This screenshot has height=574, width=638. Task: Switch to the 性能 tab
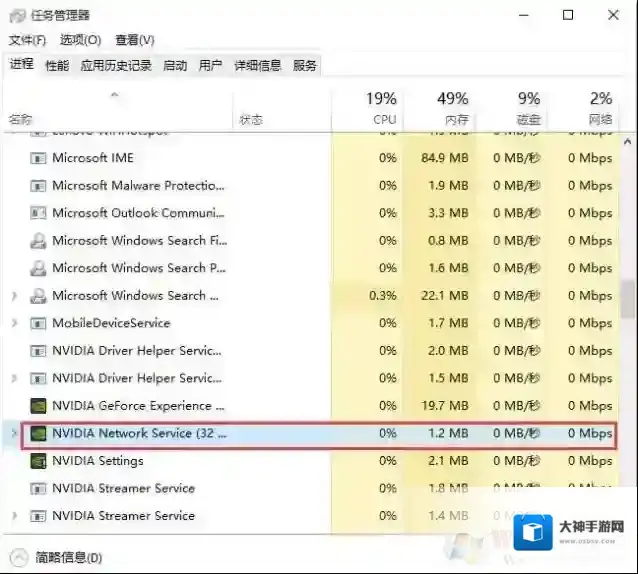click(57, 65)
